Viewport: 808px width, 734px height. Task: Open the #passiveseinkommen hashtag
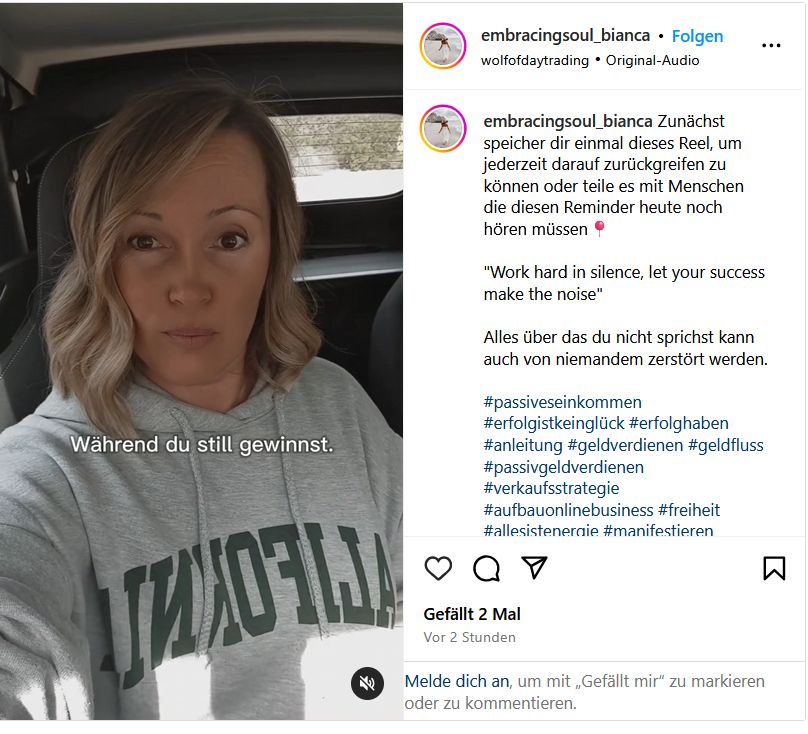pos(562,402)
